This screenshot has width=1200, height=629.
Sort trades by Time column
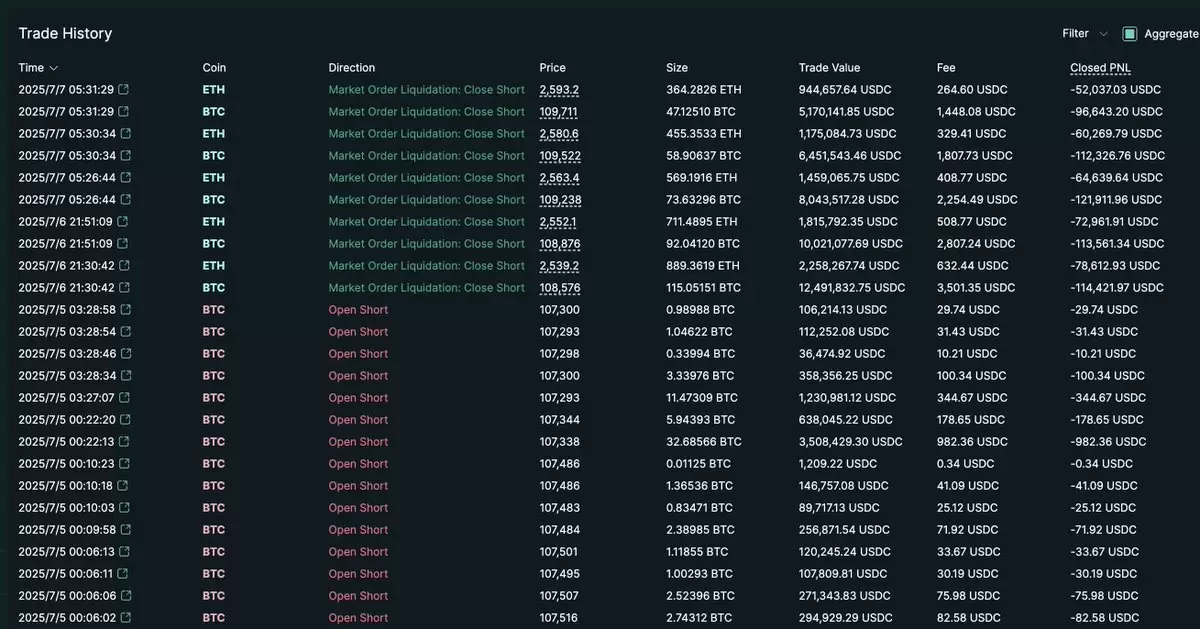click(x=37, y=68)
